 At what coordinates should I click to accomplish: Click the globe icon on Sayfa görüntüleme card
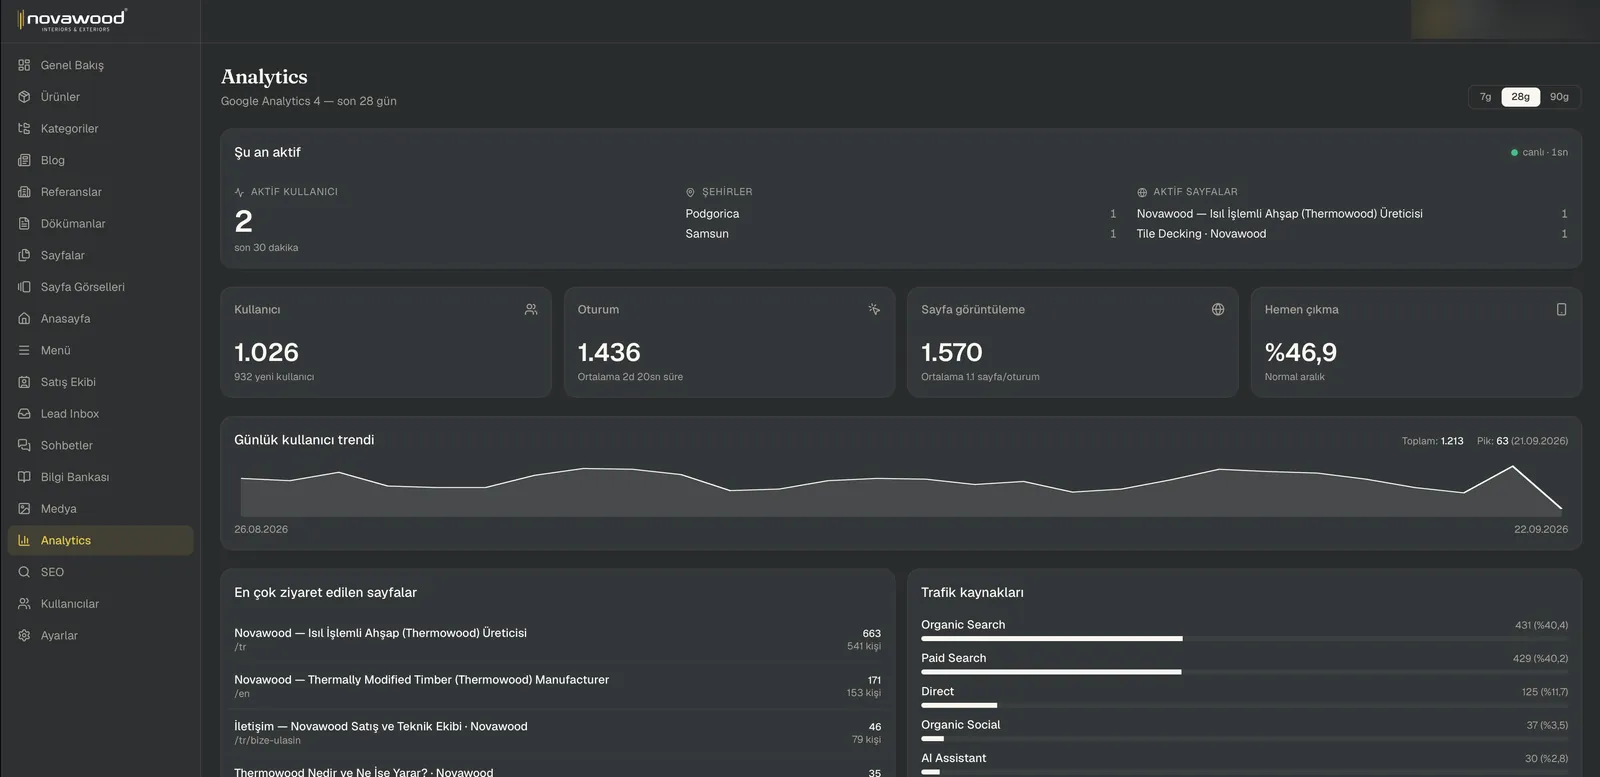pyautogui.click(x=1218, y=310)
